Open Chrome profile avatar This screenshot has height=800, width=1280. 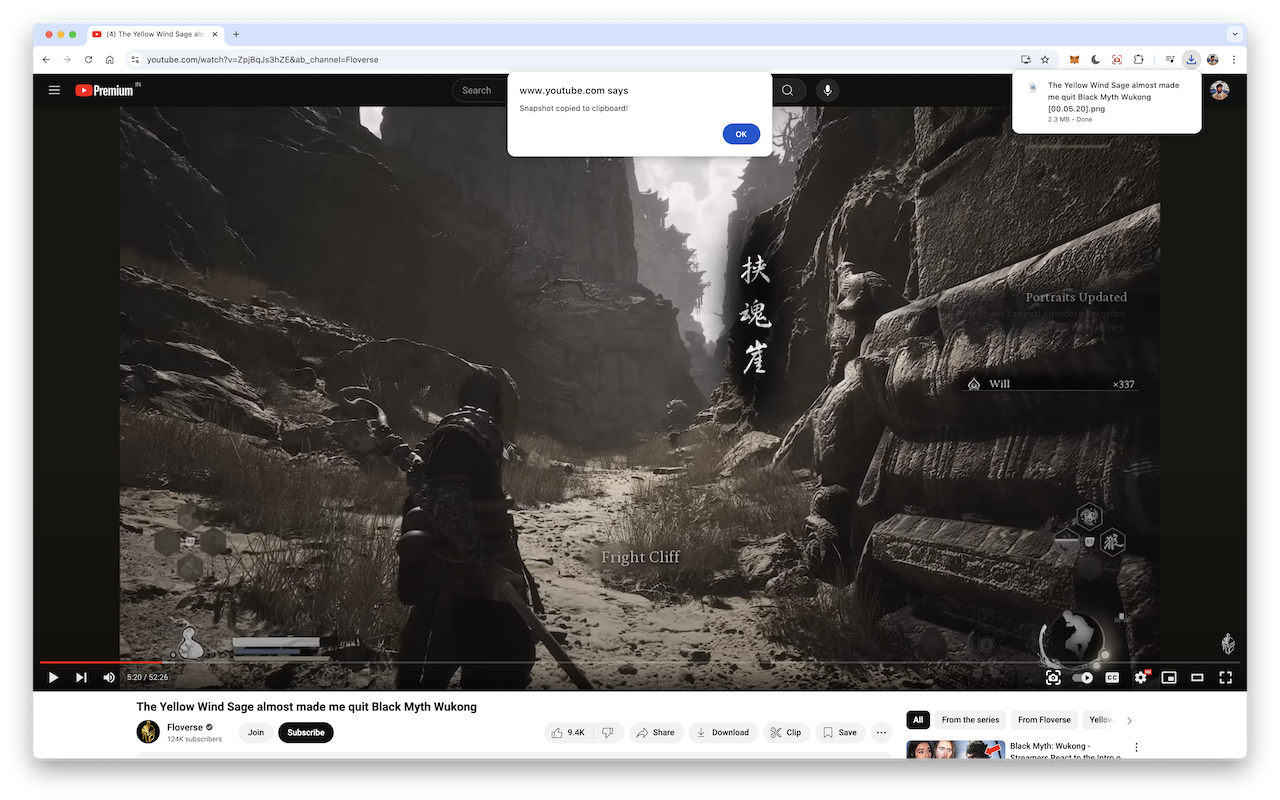coord(1213,59)
